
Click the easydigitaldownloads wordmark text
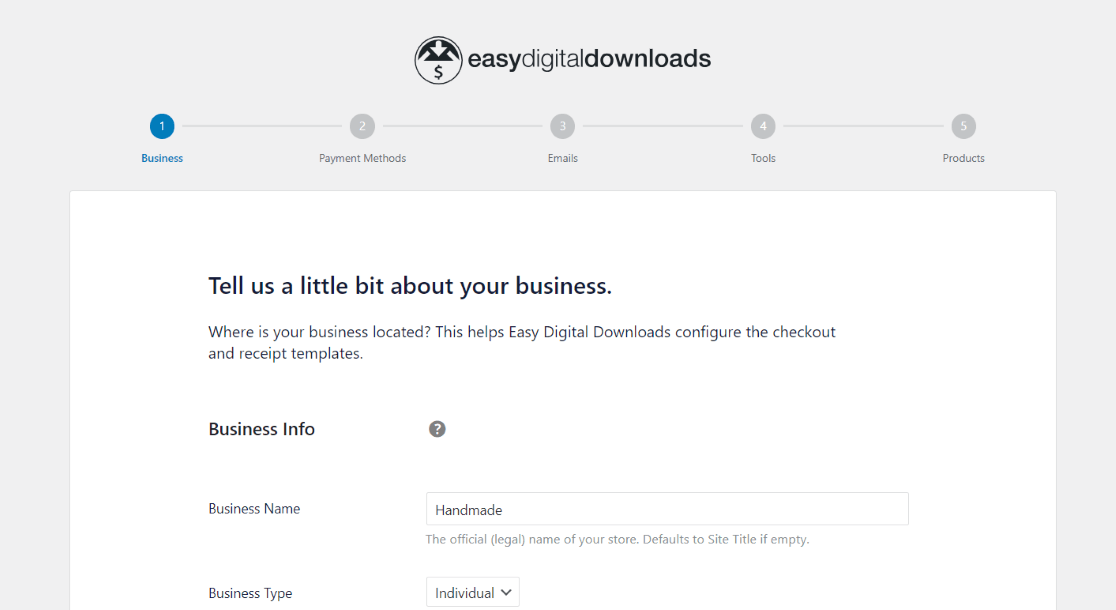tap(589, 59)
